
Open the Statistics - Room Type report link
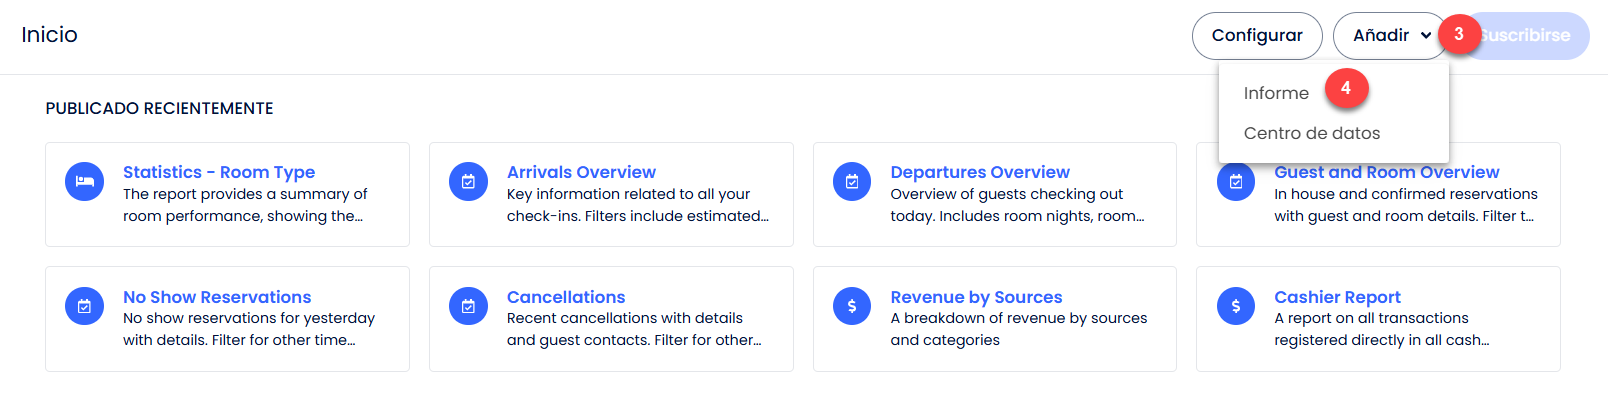coord(219,172)
